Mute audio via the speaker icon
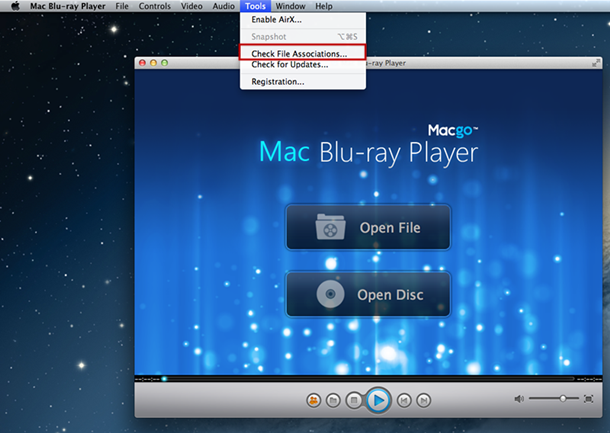Image resolution: width=610 pixels, height=433 pixels. (519, 399)
